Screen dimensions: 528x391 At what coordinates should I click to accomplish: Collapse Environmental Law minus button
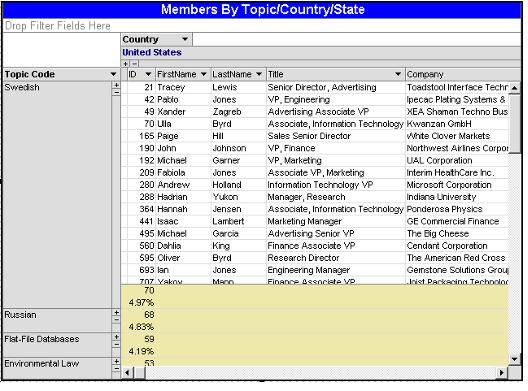click(x=116, y=368)
